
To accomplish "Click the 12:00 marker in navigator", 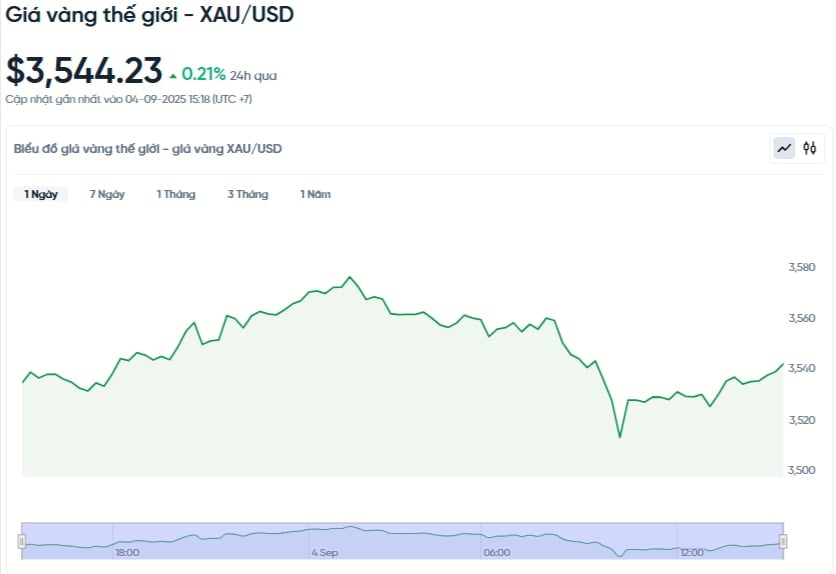I will click(692, 553).
